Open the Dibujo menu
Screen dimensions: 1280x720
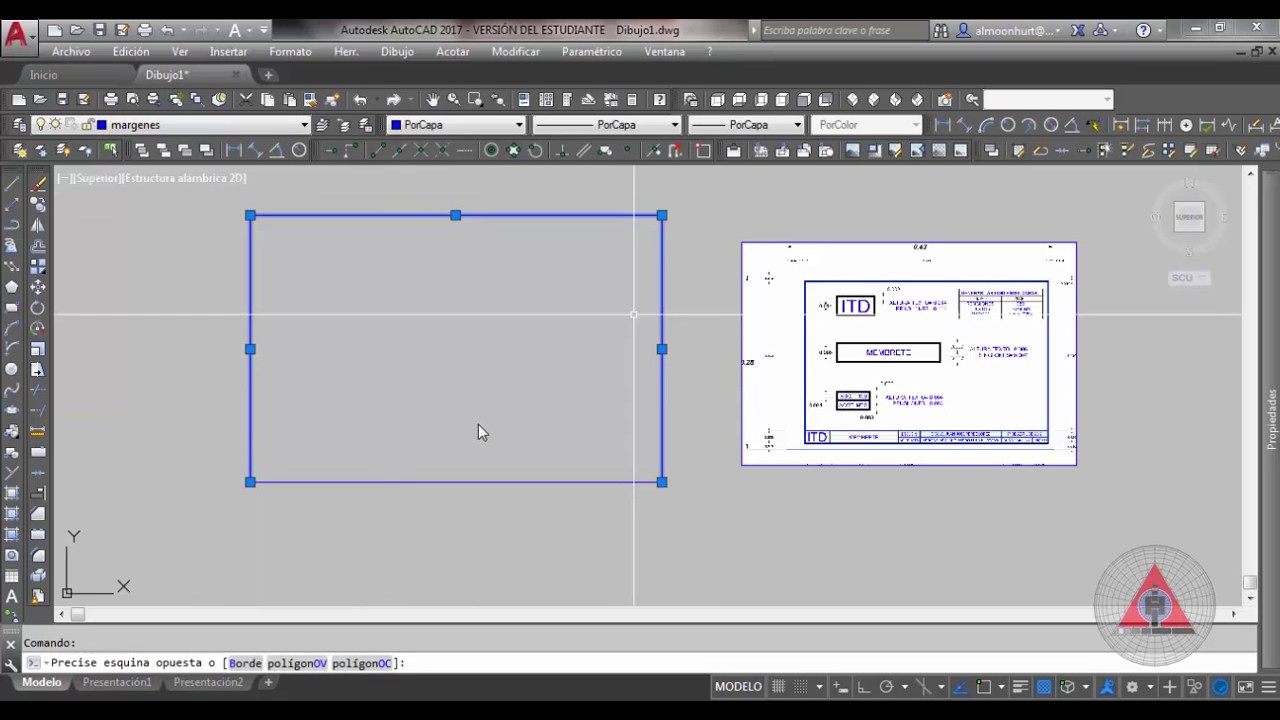[x=397, y=52]
